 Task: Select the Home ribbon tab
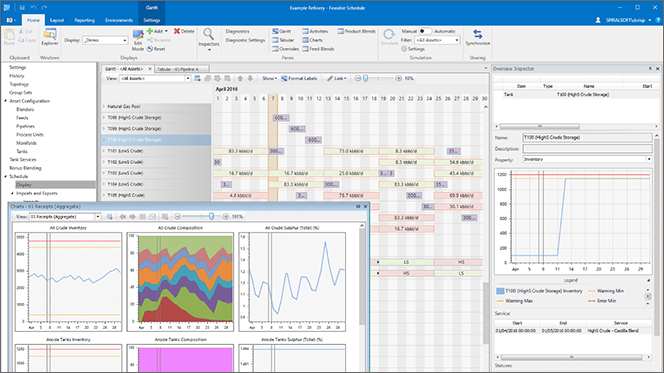tap(33, 20)
